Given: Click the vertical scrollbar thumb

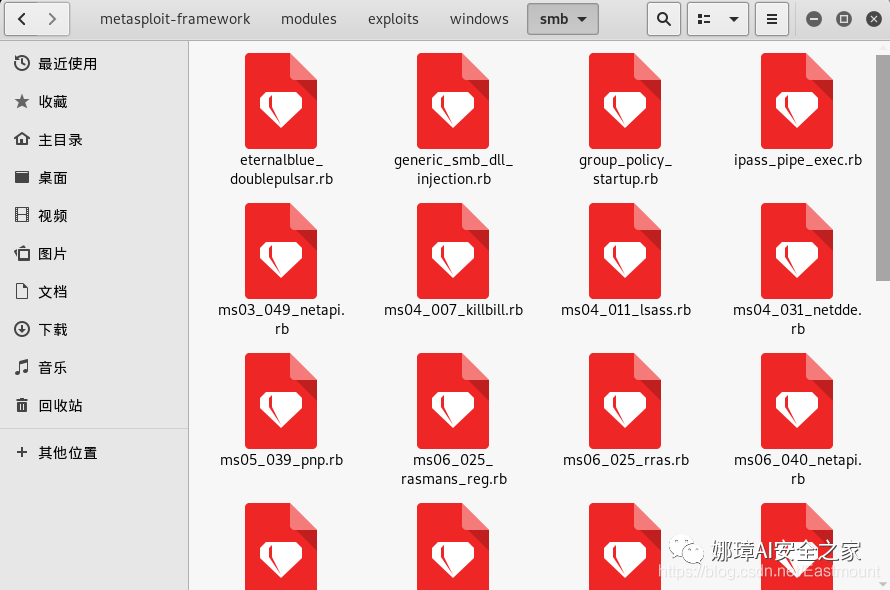Looking at the screenshot, I should [883, 168].
